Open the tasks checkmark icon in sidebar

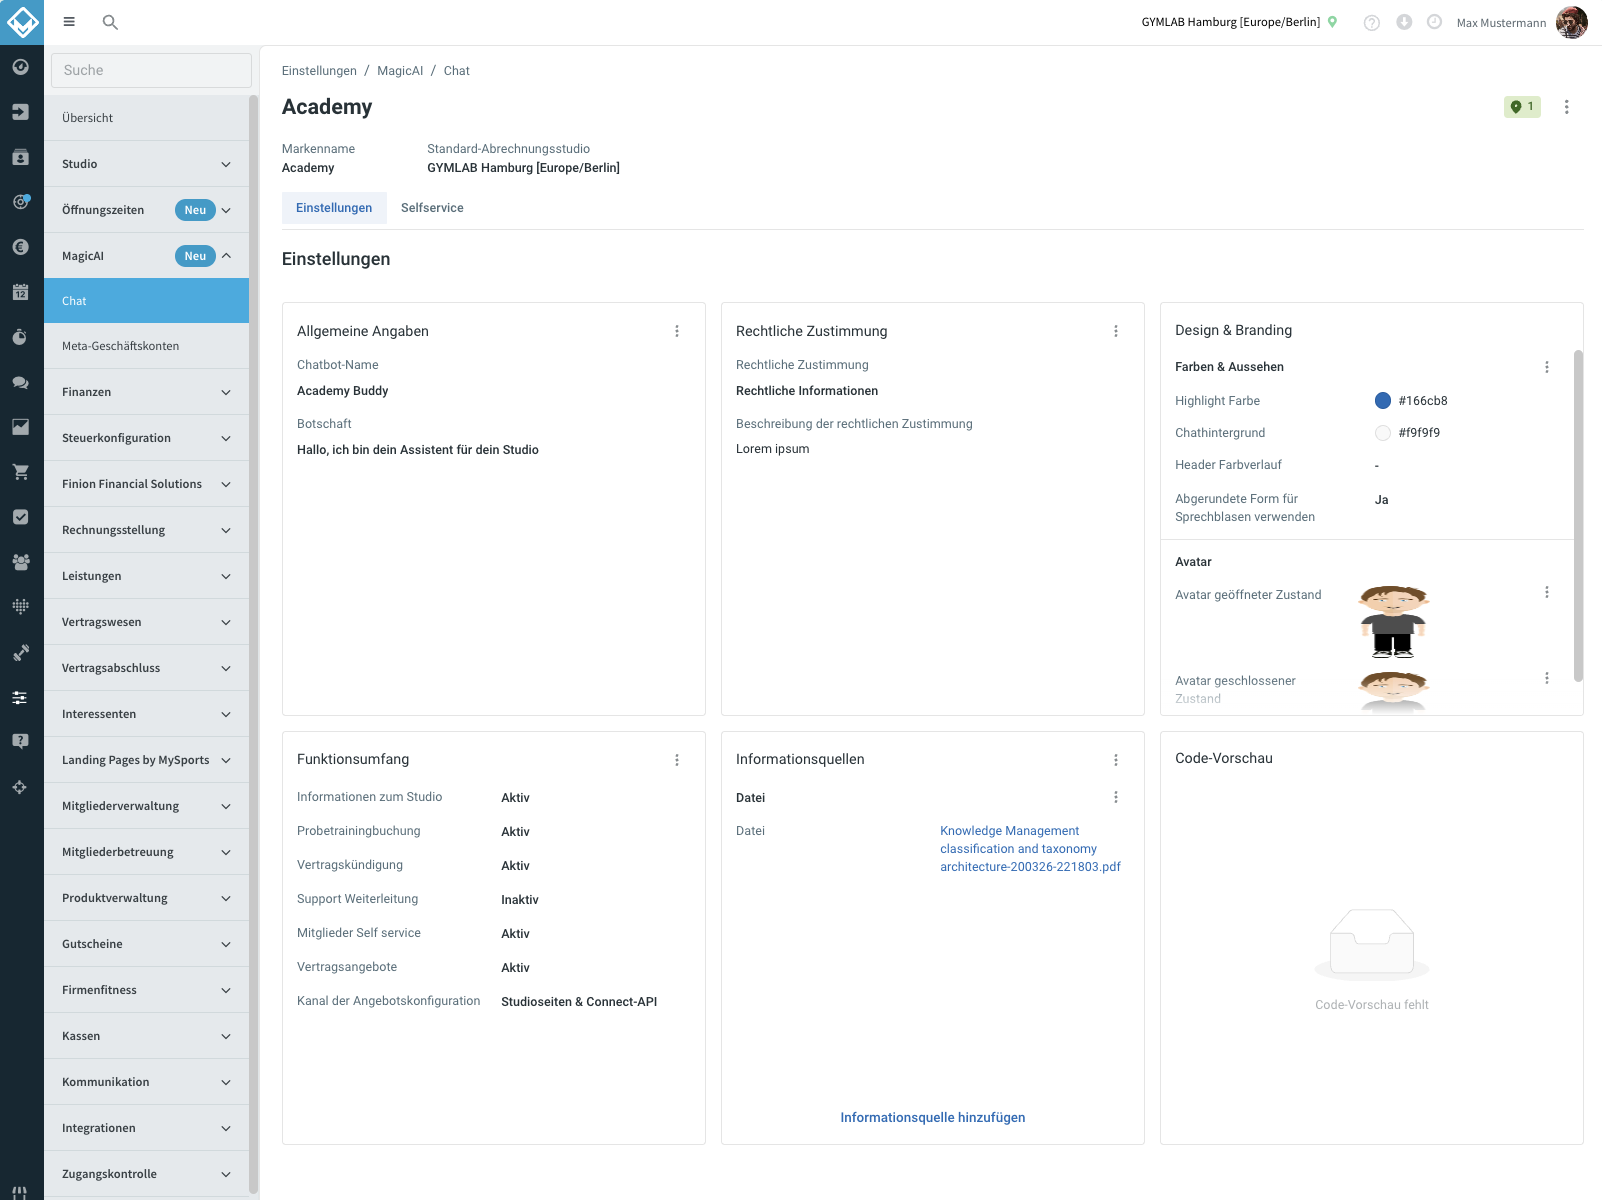click(20, 517)
